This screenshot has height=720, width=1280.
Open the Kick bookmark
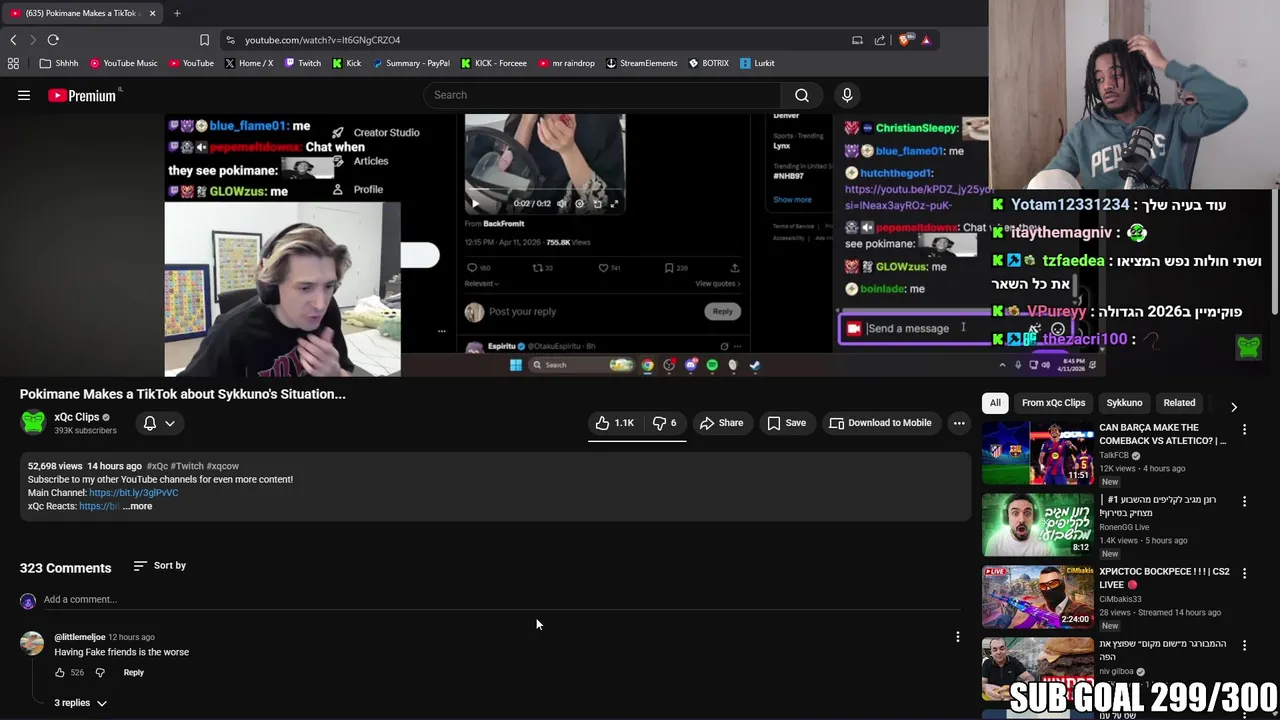[x=347, y=63]
